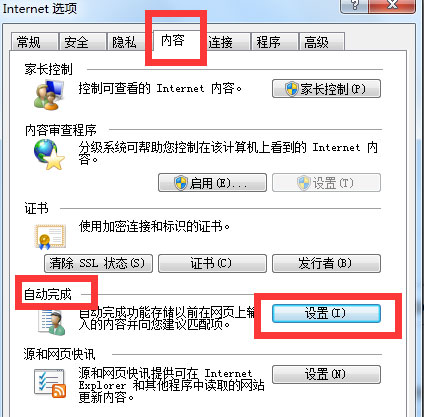Image resolution: width=424 pixels, height=417 pixels.
Task: Click the help question mark in title bar
Action: 354,5
